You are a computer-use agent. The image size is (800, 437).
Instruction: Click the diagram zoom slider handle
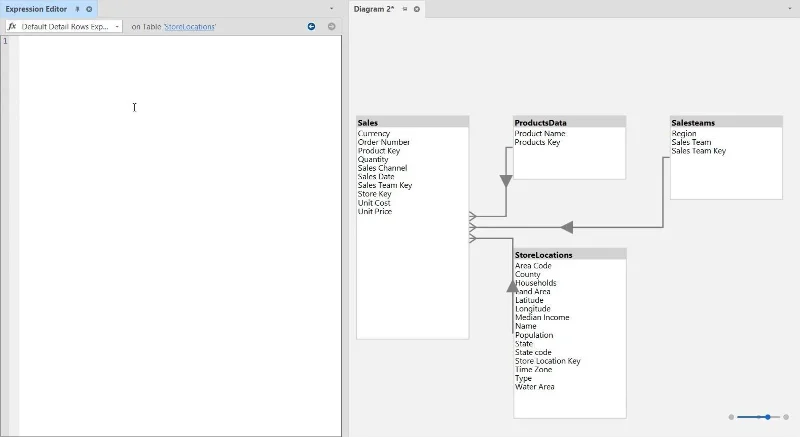tap(768, 417)
